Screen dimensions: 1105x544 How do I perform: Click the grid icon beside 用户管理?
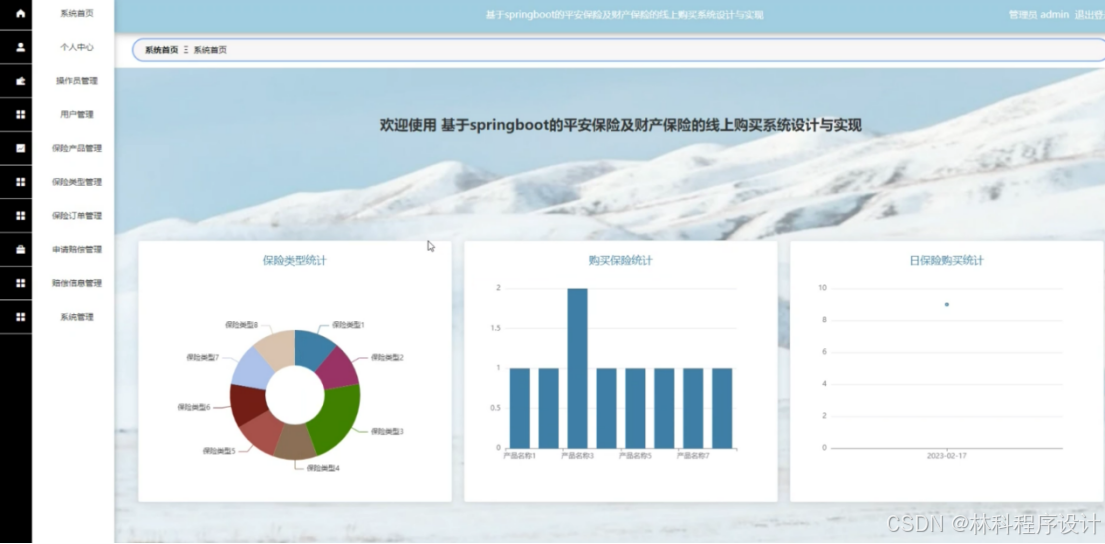(x=20, y=114)
